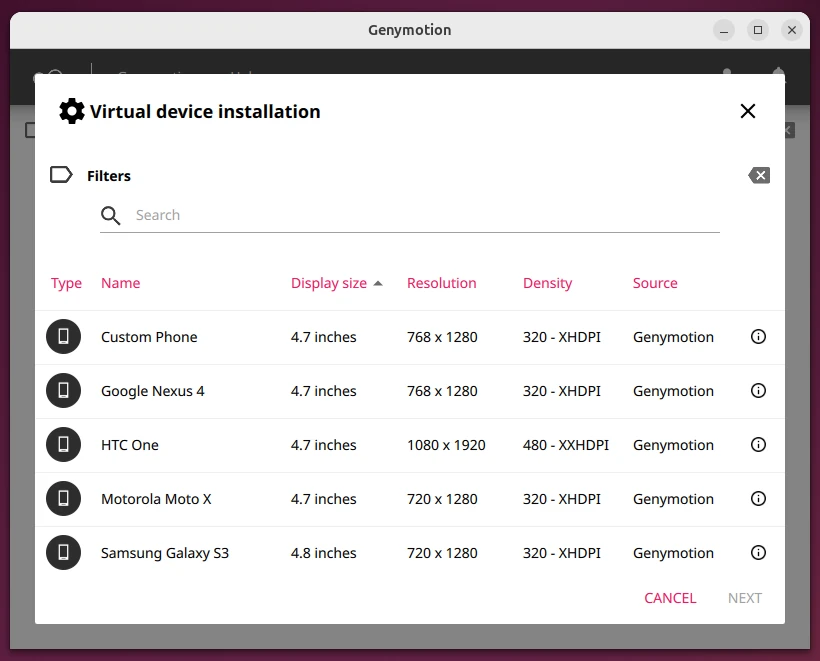The image size is (820, 661).
Task: Clear filters using the backspace icon
Action: tap(759, 176)
